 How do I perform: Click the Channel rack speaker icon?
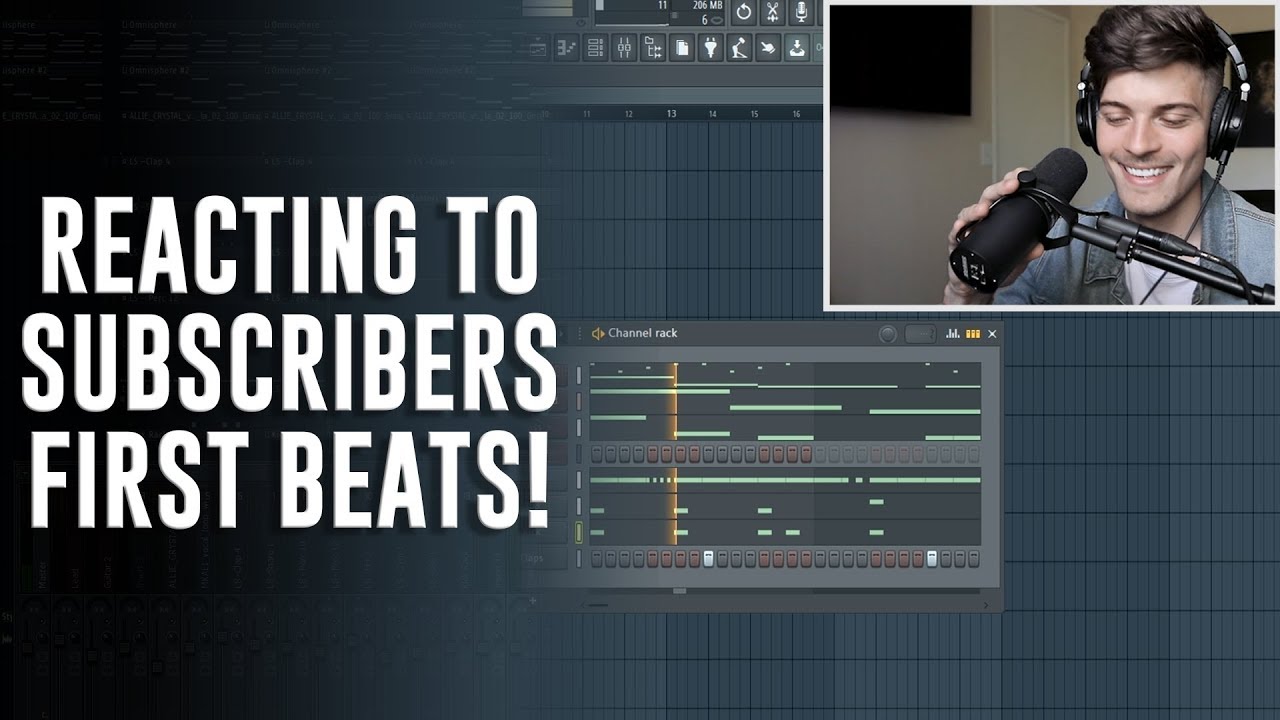coord(598,334)
